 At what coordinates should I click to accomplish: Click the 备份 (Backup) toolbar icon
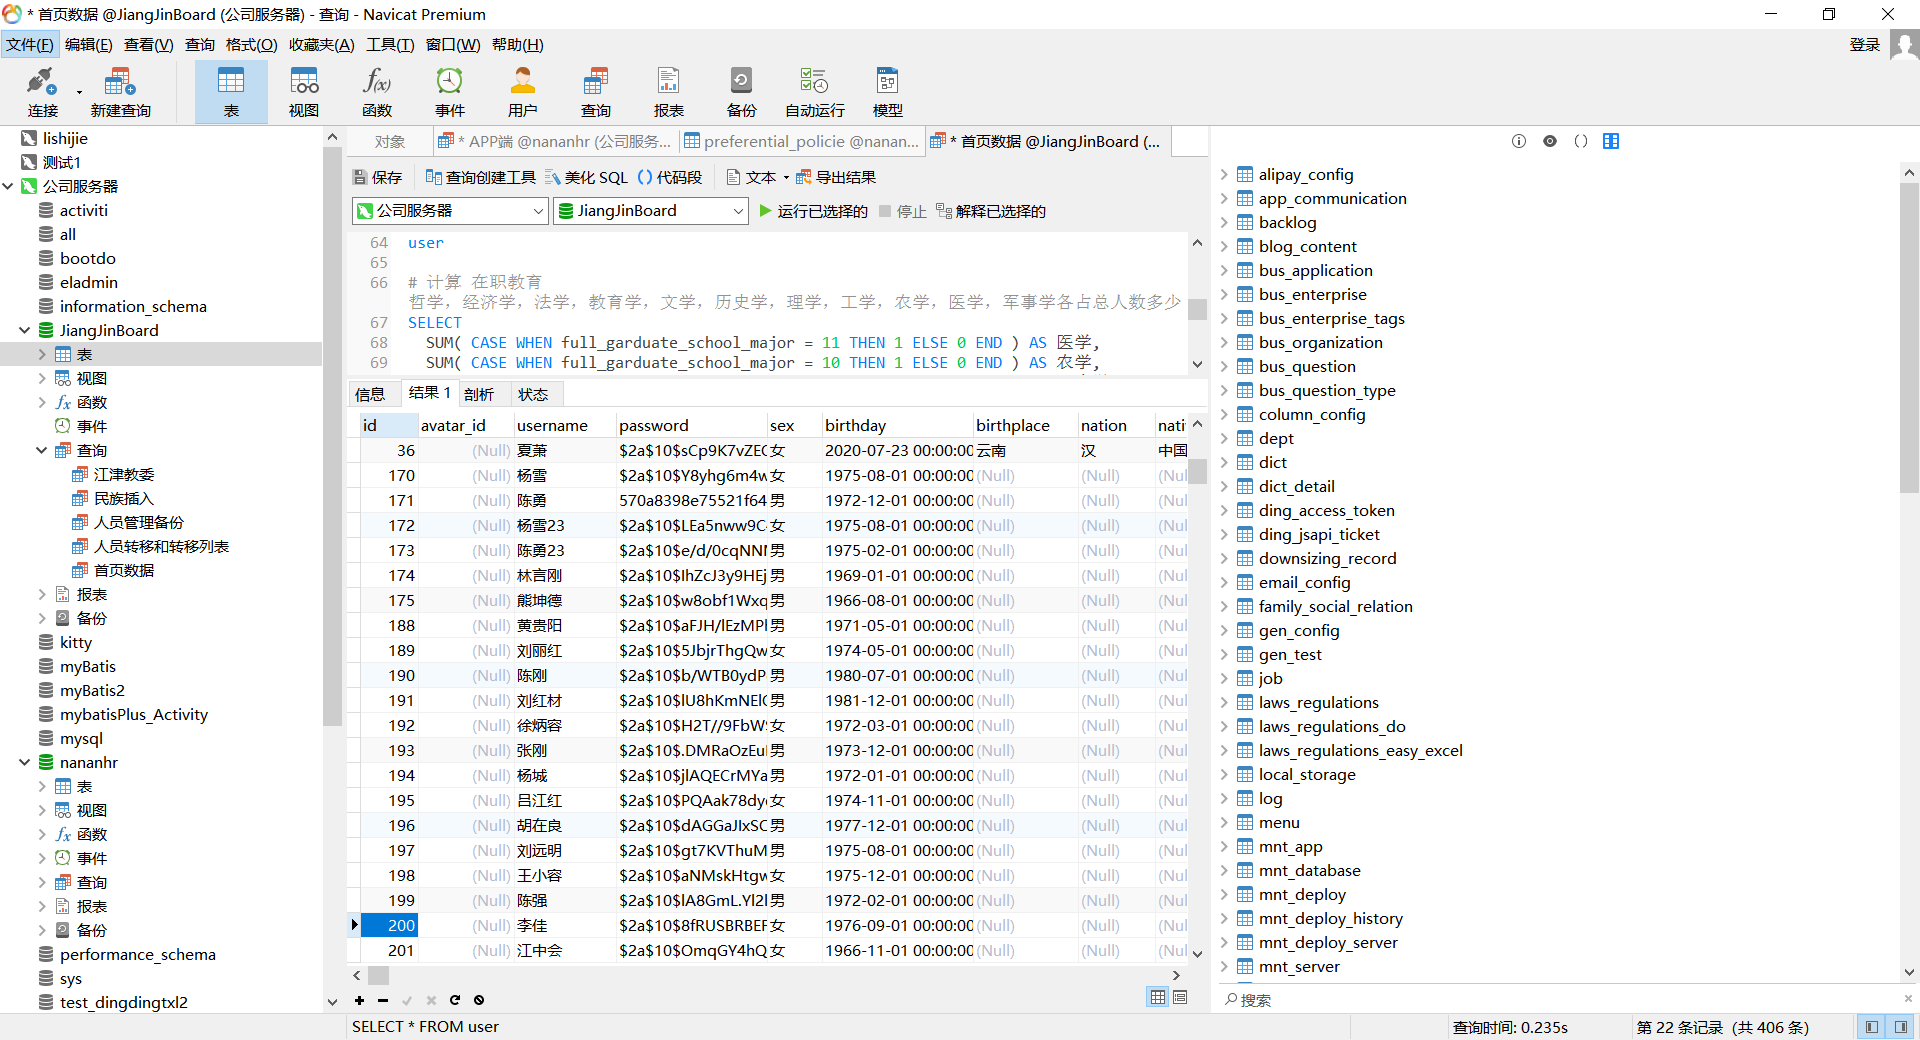742,92
